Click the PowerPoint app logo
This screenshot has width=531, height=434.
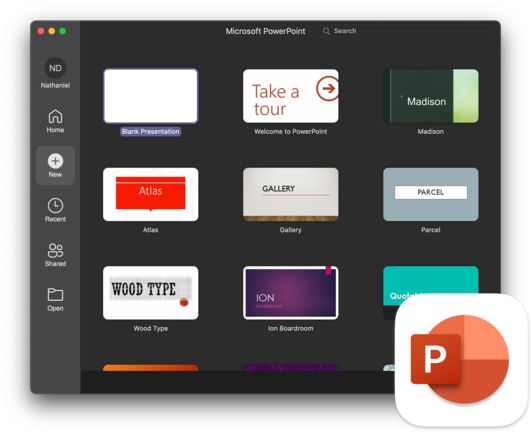point(461,360)
